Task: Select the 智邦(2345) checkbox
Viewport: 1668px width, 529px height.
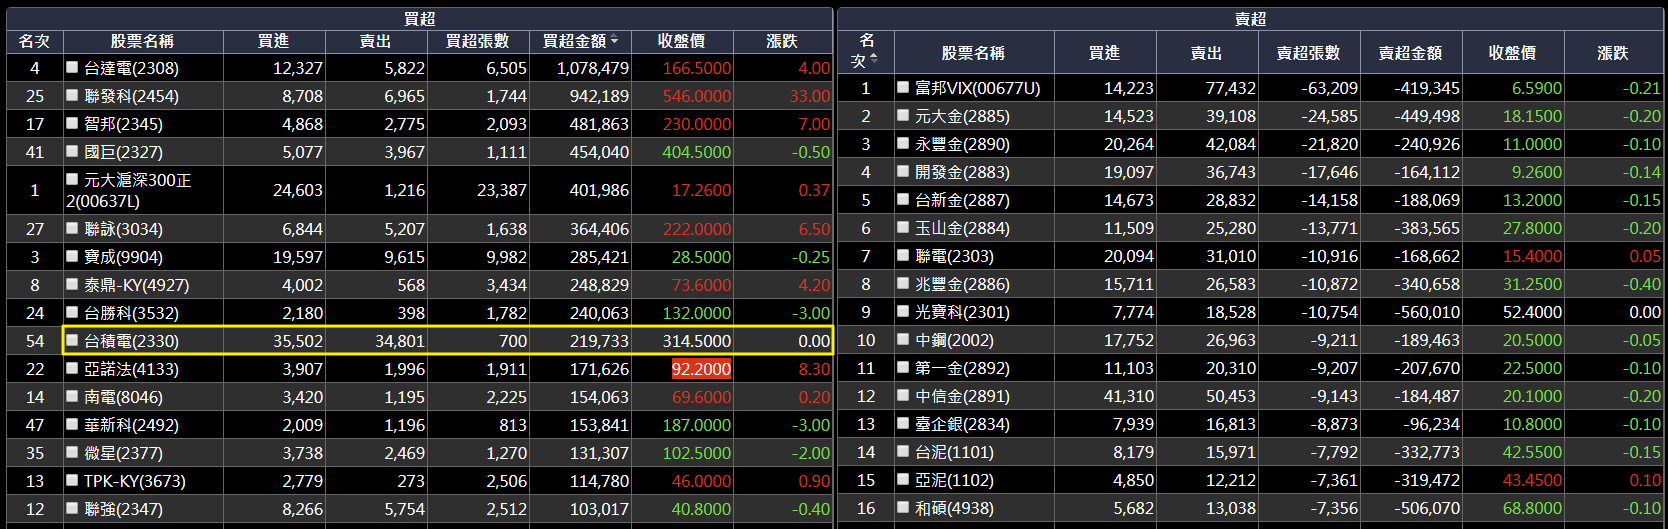Action: pyautogui.click(x=72, y=123)
